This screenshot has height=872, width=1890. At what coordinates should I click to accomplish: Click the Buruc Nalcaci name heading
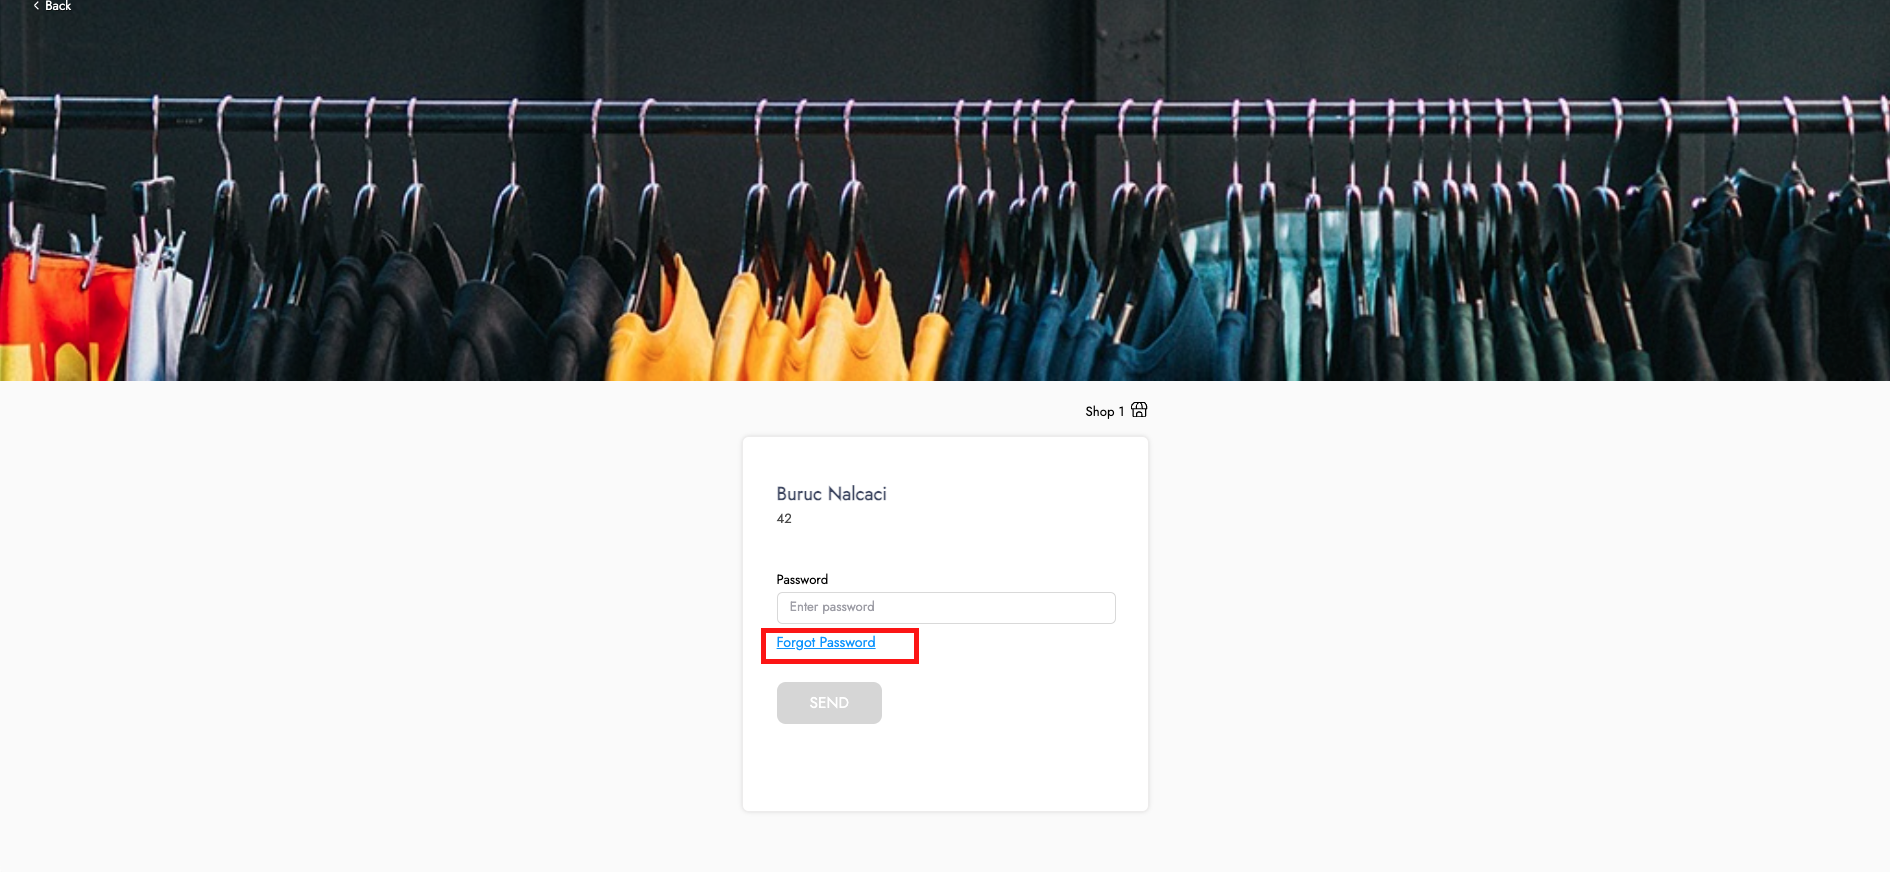[x=831, y=494]
